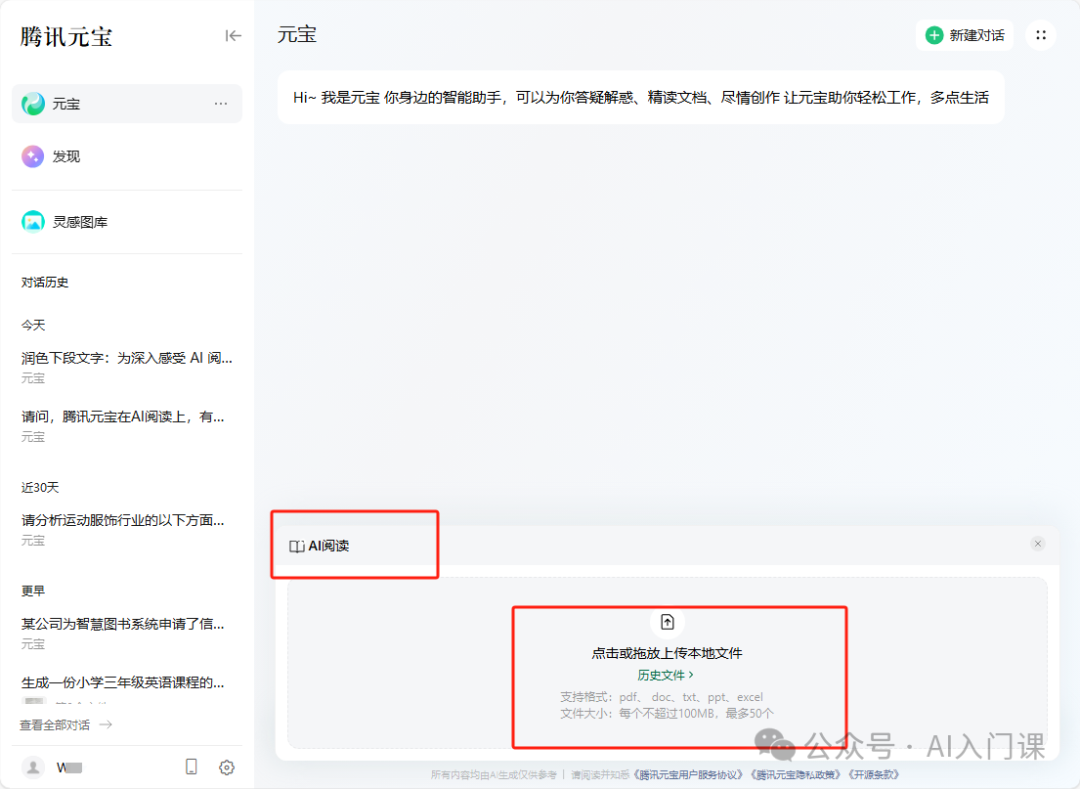Click 点击或拖放上传本地文件 text
Screen dimensions: 1080x789
[x=667, y=653]
